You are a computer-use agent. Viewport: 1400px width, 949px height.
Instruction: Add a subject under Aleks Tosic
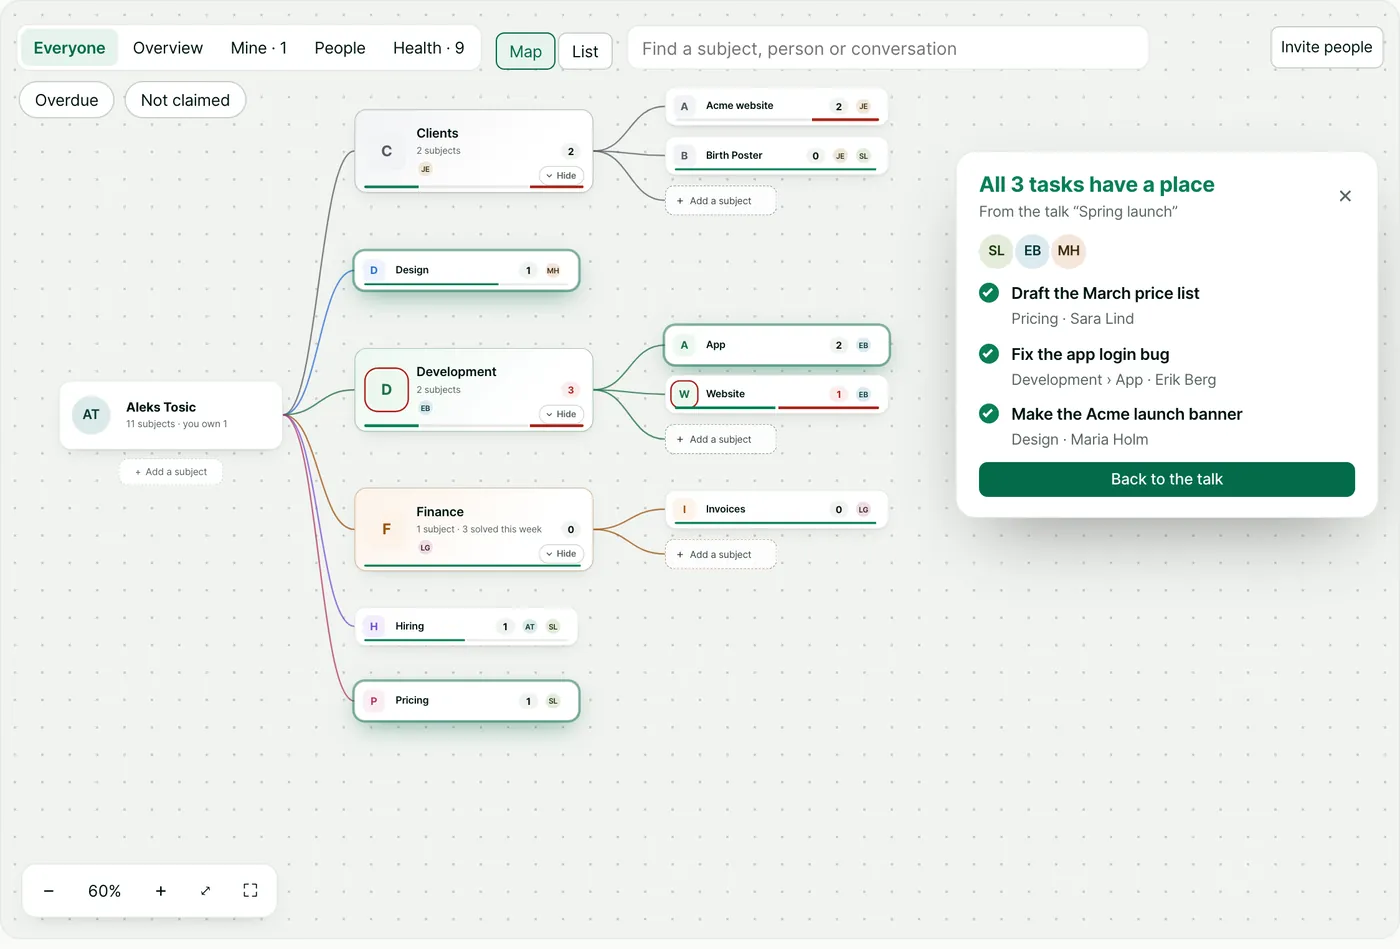[171, 472]
